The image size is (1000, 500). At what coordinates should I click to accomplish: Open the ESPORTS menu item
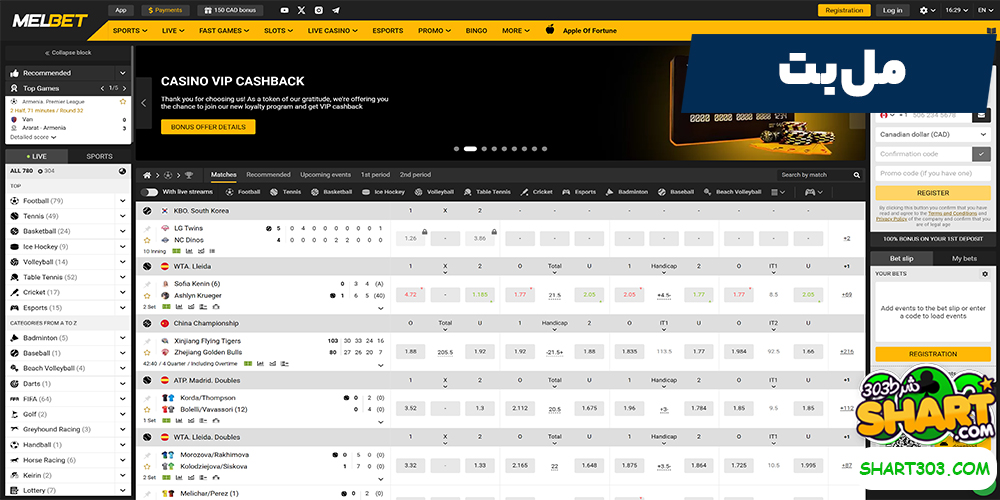[388, 30]
